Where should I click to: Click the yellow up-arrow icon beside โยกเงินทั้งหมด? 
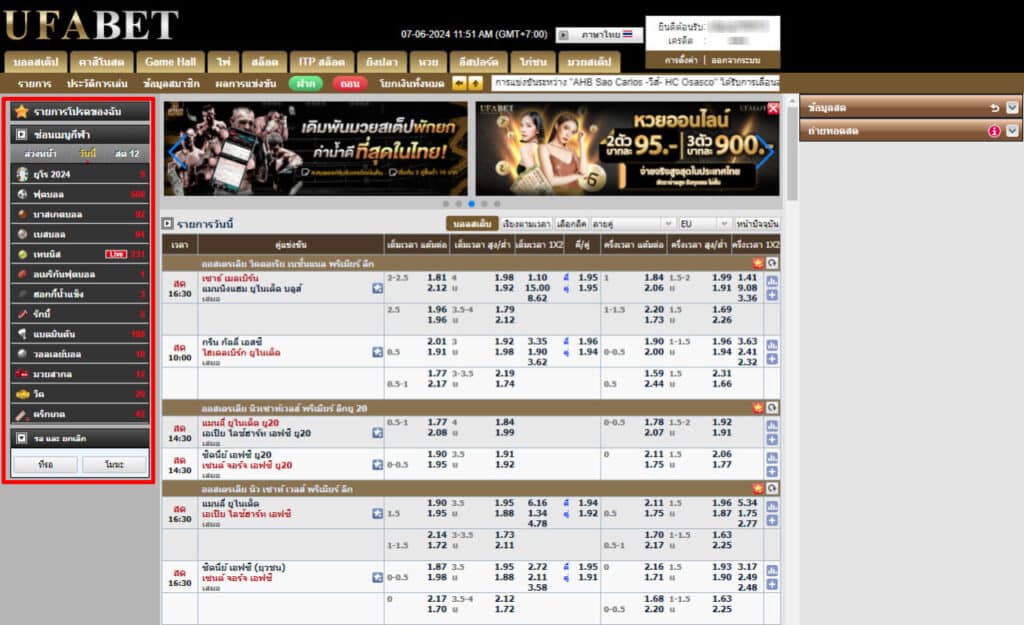[x=475, y=84]
